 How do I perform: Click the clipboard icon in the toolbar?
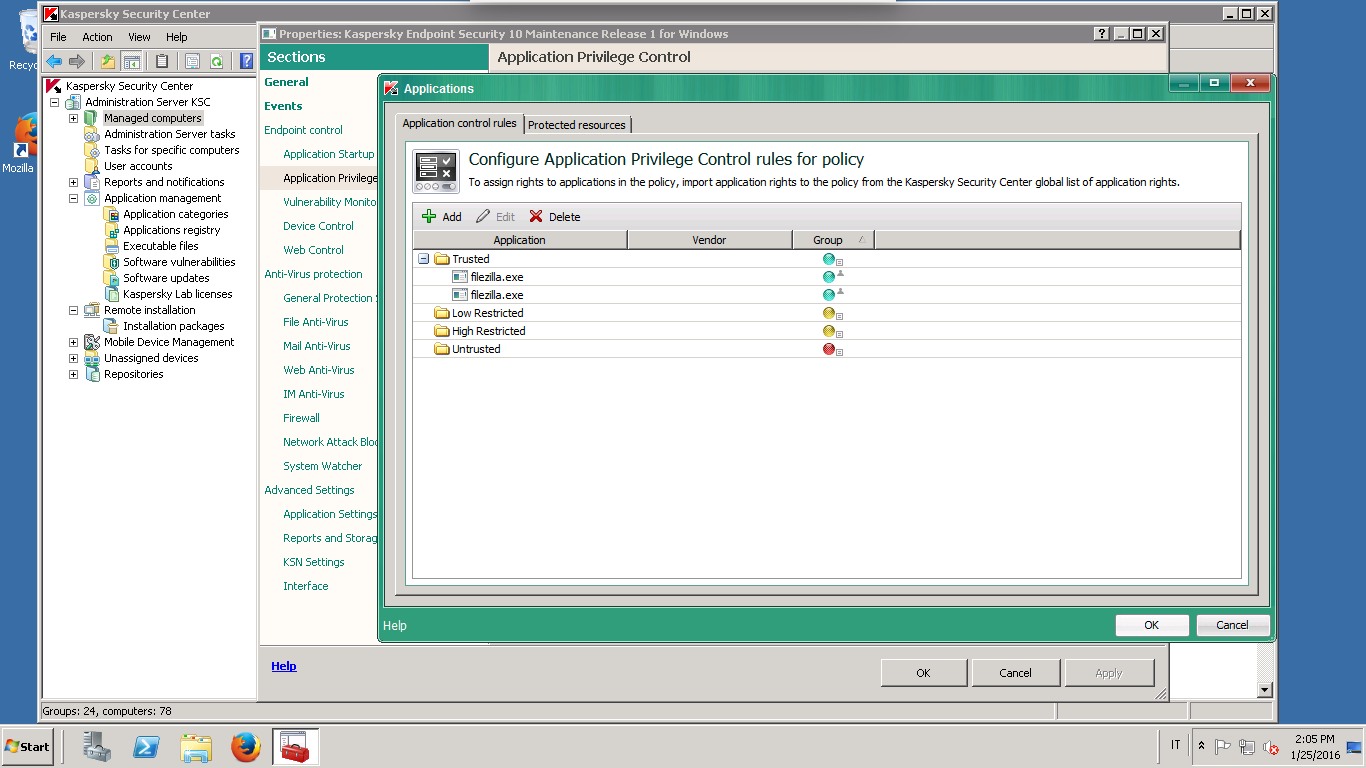click(162, 61)
